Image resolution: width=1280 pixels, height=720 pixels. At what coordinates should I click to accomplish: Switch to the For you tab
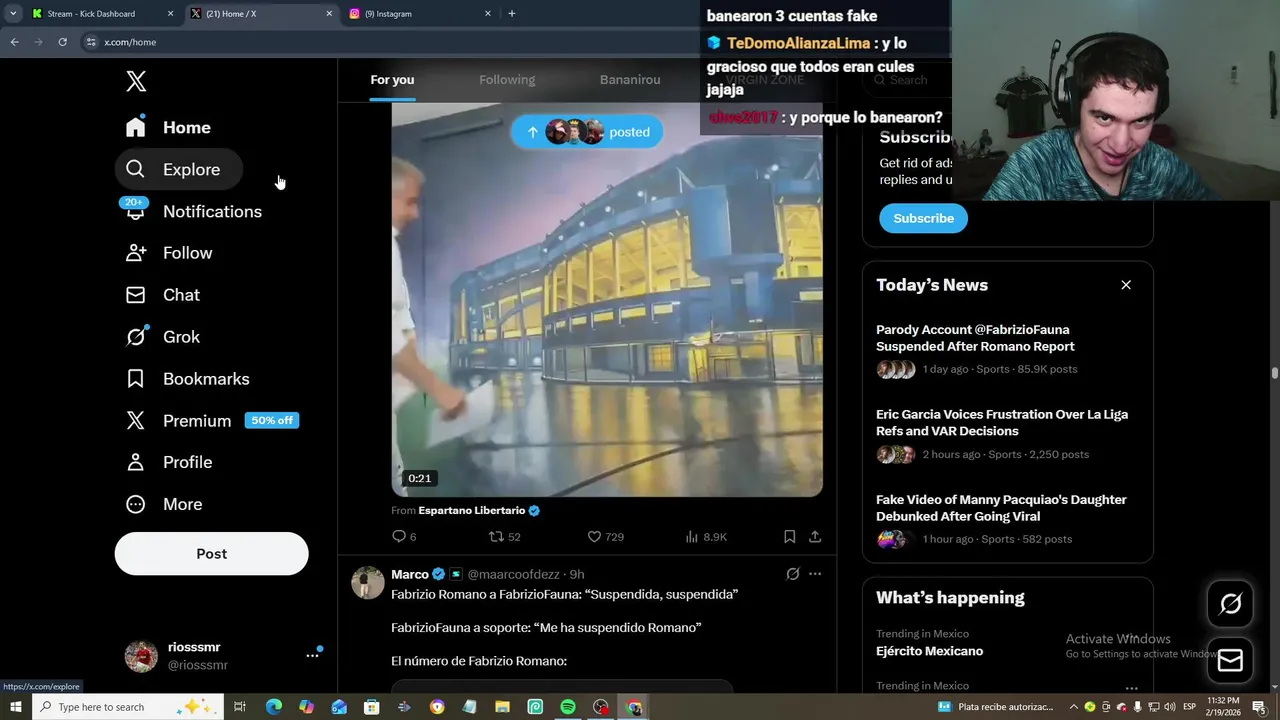pyautogui.click(x=392, y=80)
